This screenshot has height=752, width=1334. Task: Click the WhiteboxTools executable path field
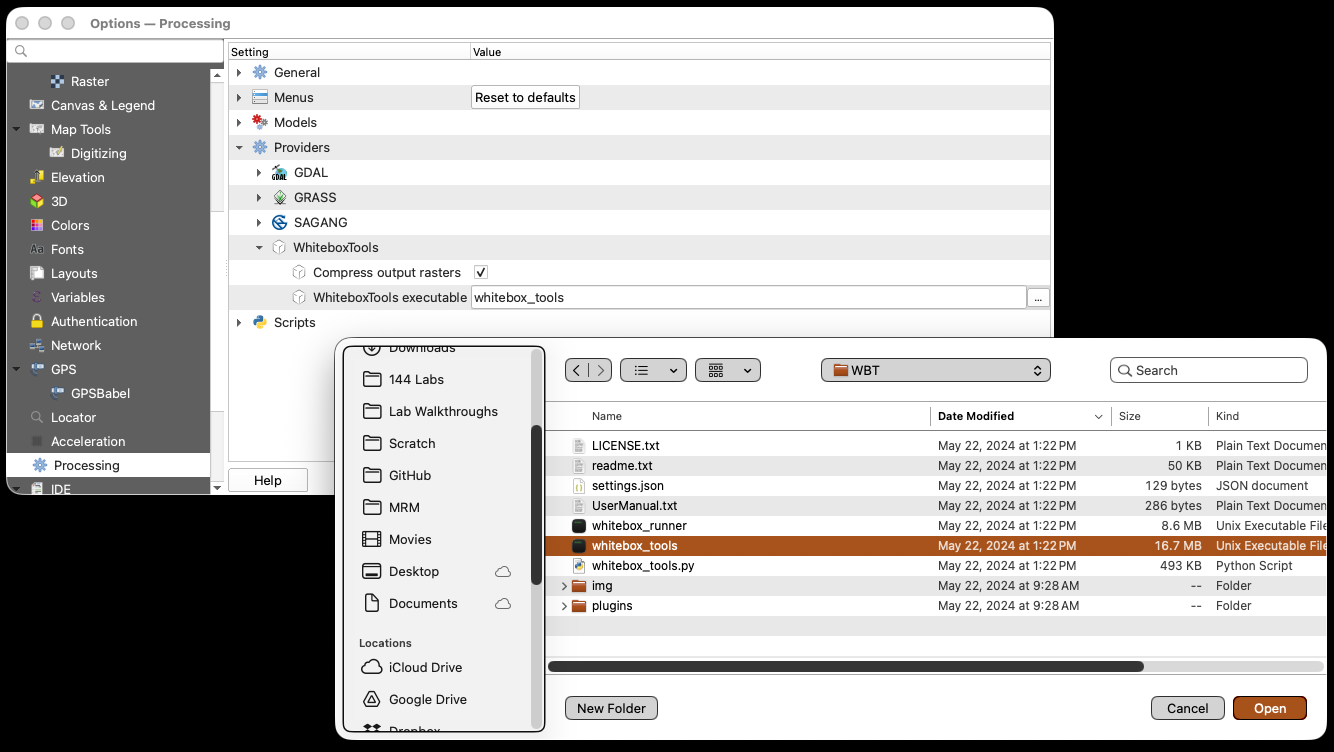point(748,297)
